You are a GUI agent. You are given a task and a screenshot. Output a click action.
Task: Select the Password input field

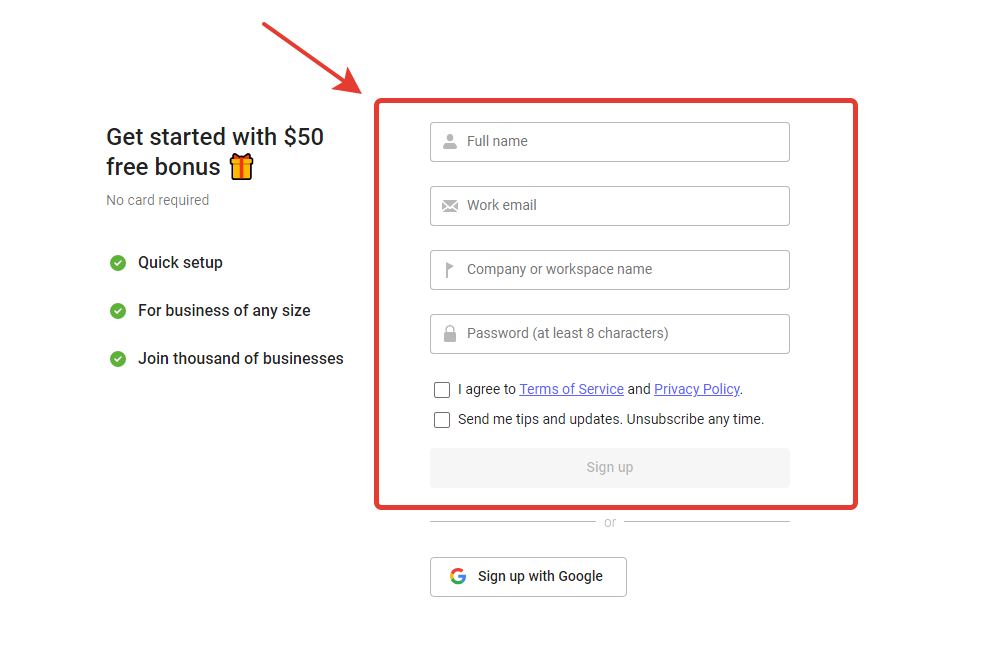click(609, 334)
